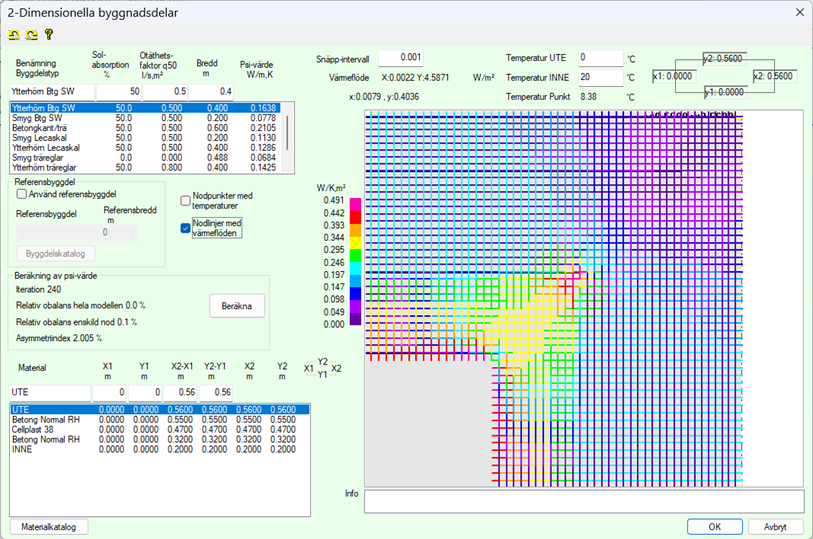Click the yellow 0.344 legend color swatch

(x=354, y=240)
